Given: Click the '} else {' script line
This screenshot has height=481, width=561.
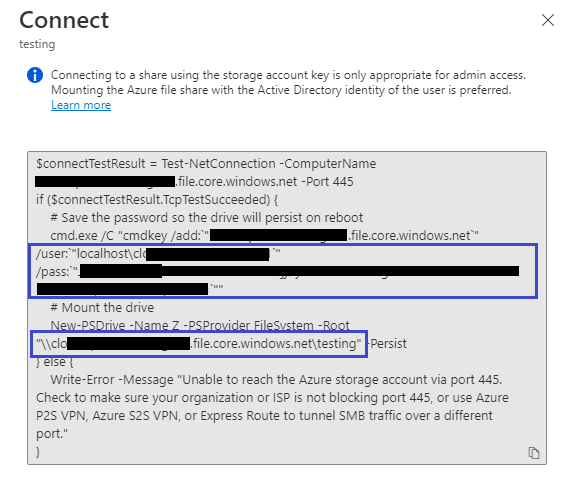Looking at the screenshot, I should point(55,362).
